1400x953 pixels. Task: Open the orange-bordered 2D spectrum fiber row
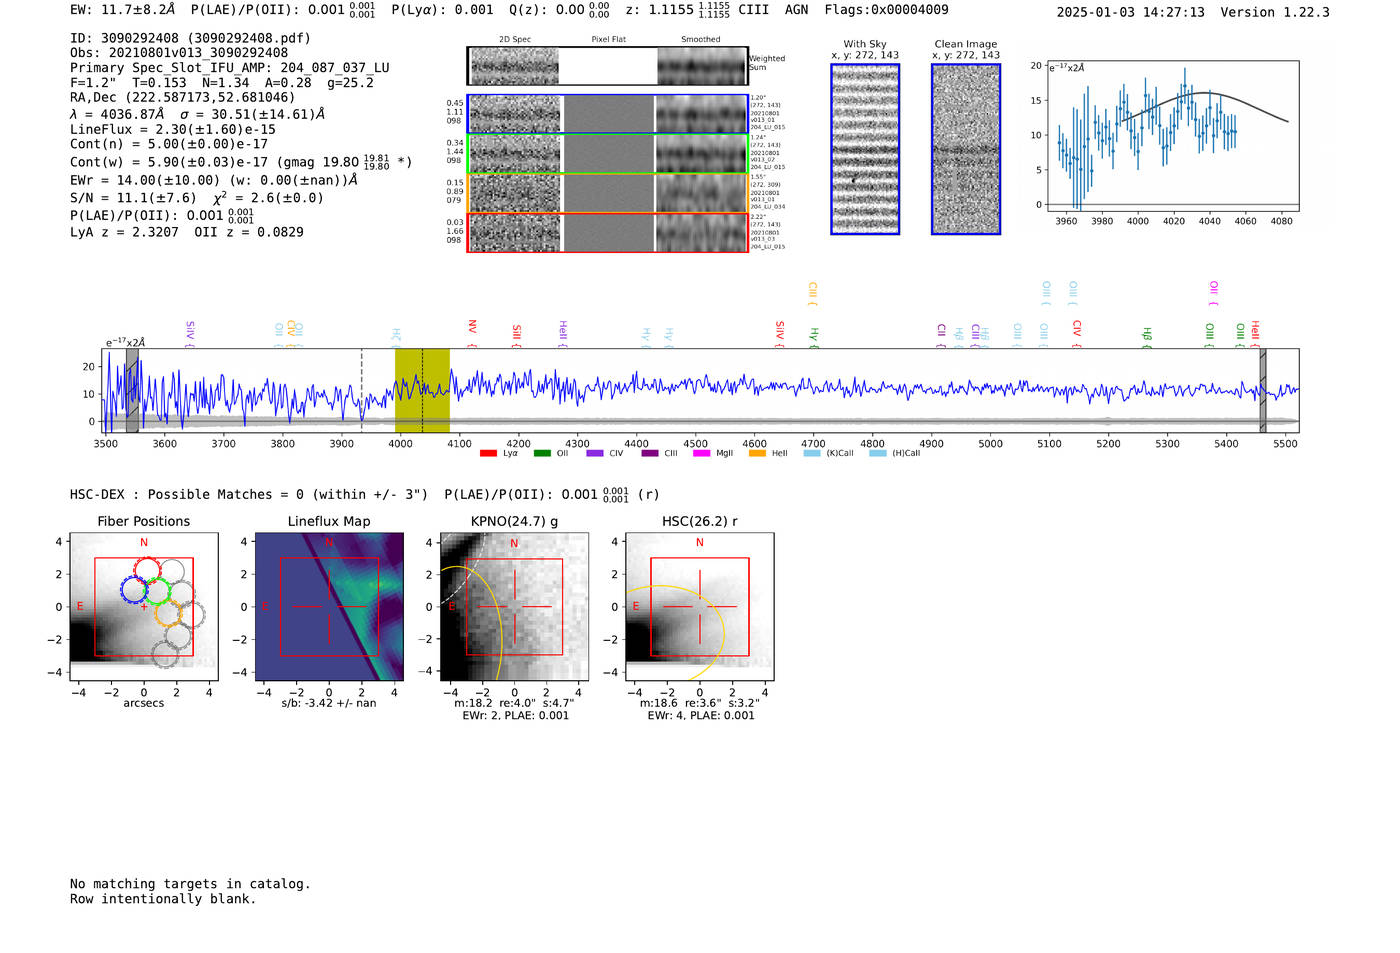608,193
